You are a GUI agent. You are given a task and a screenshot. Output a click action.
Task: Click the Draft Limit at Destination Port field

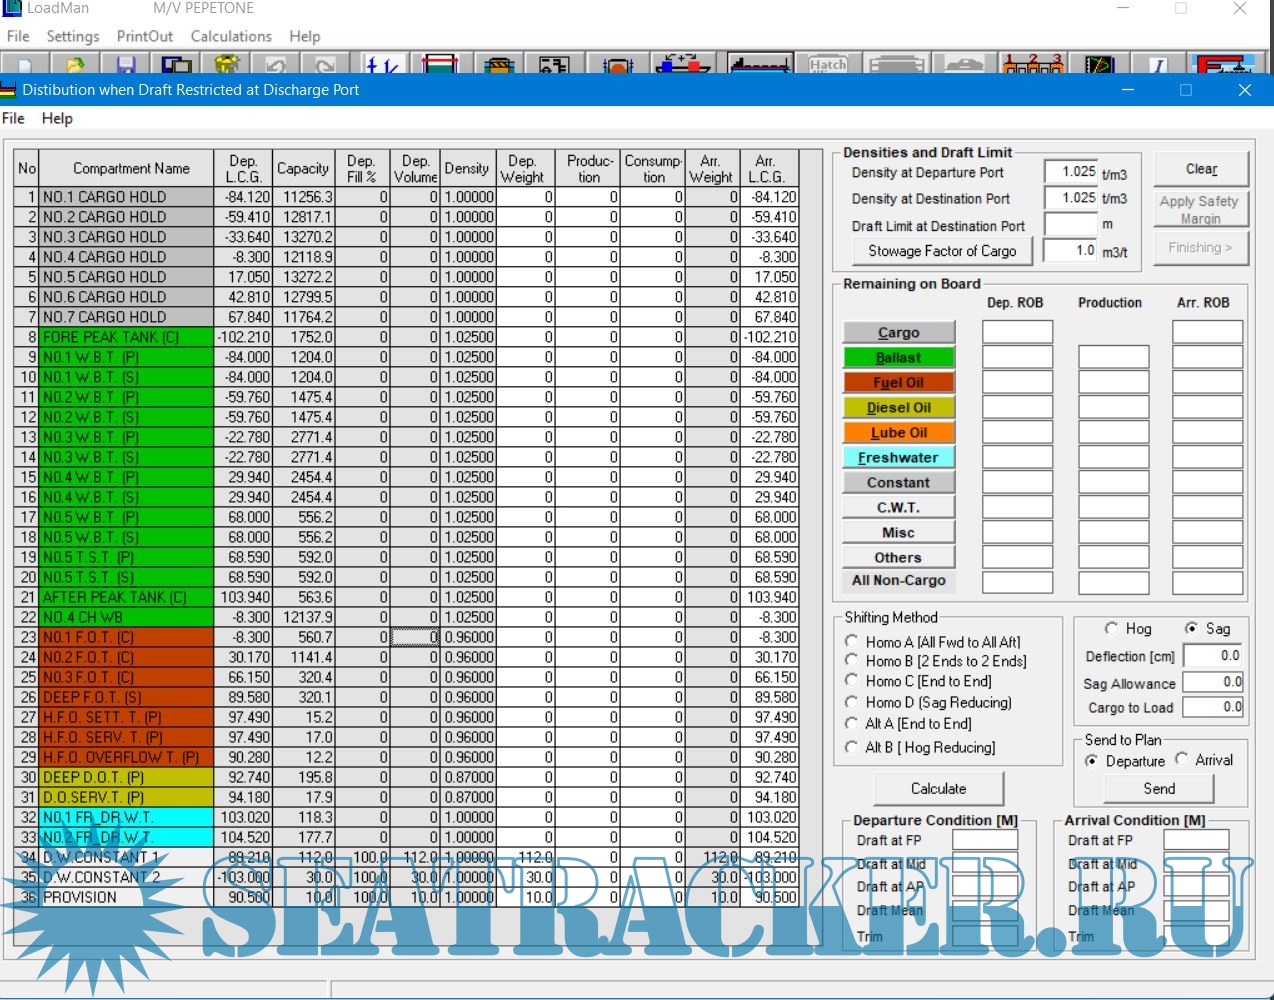(1070, 225)
